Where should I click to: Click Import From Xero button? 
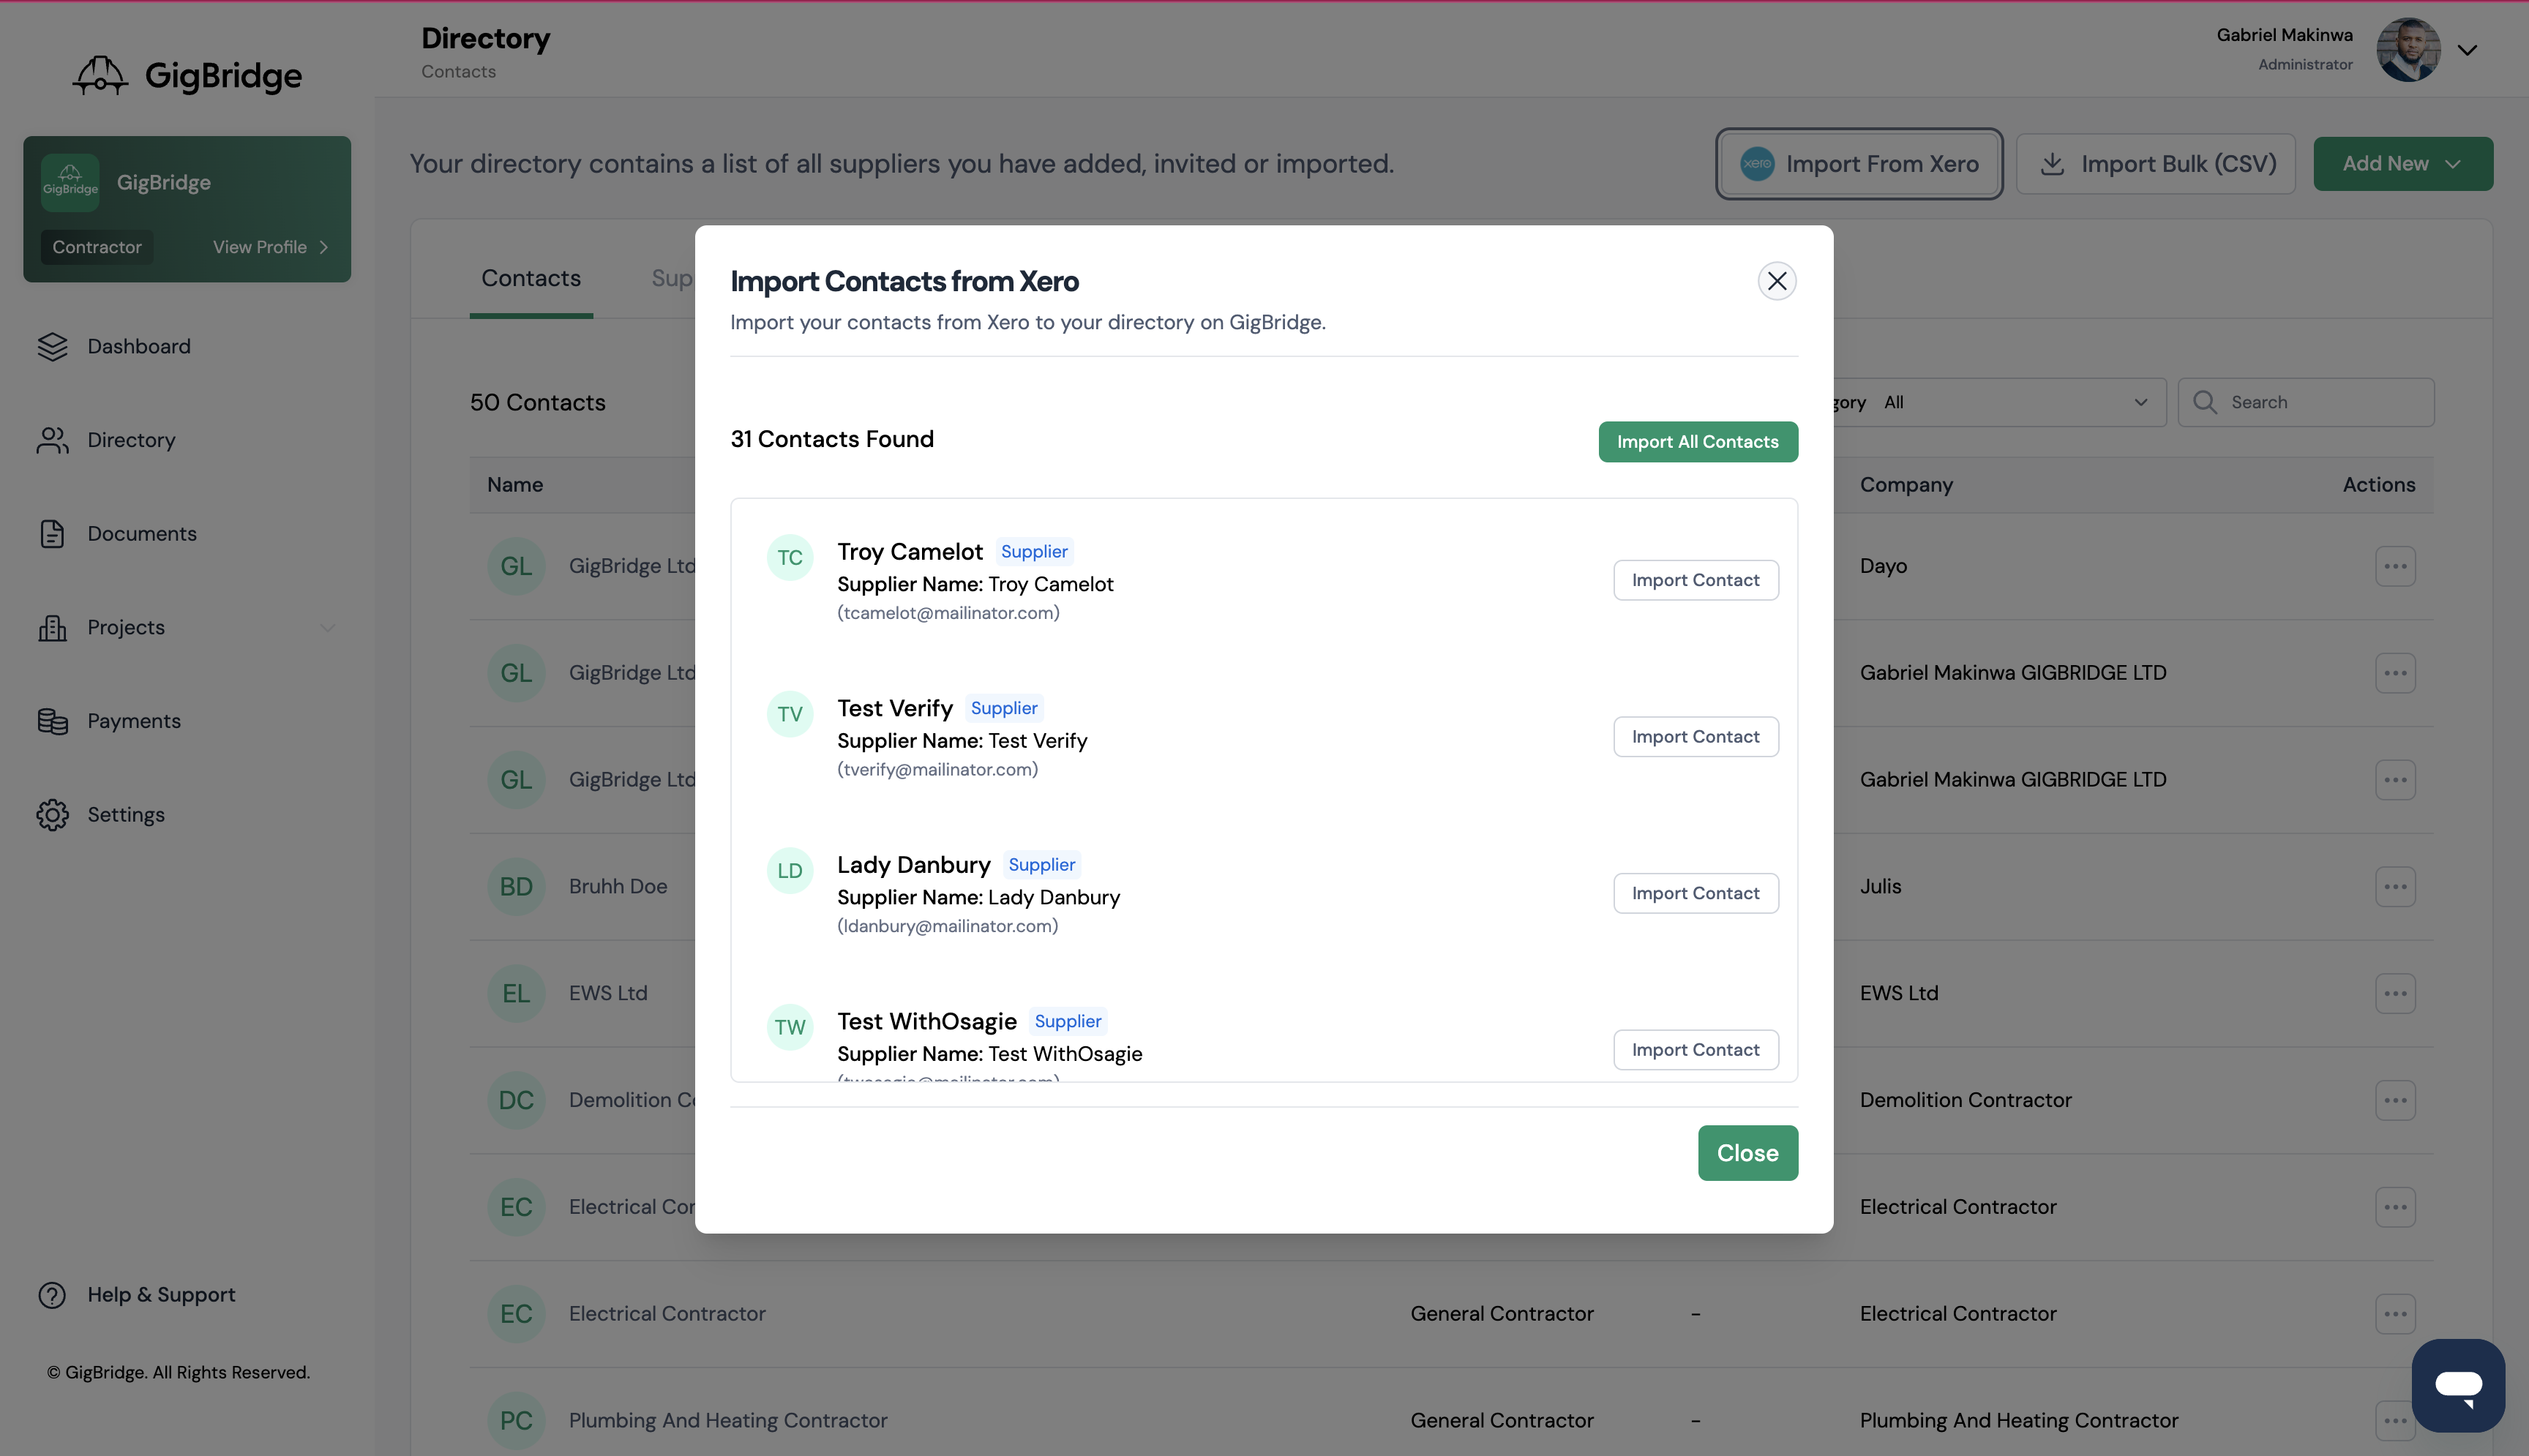click(x=1859, y=164)
